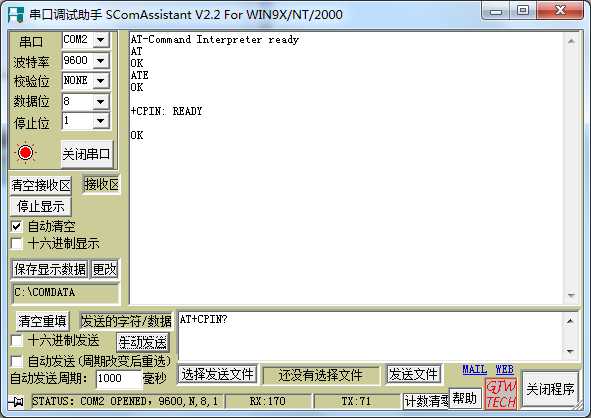The width and height of the screenshot is (591, 418).
Task: Click the send box scrollbar up arrow
Action: (570, 321)
